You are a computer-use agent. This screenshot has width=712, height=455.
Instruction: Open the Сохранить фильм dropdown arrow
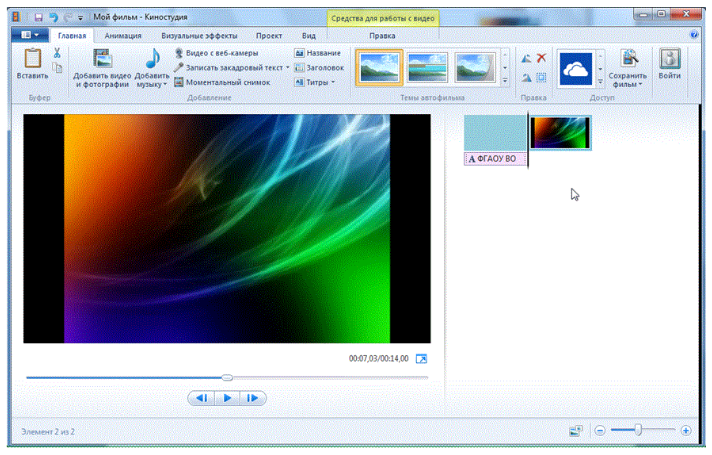641,85
